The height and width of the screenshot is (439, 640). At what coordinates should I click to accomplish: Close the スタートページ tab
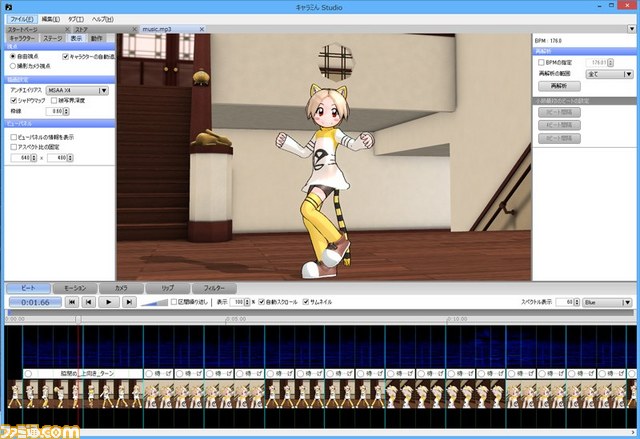click(x=67, y=29)
